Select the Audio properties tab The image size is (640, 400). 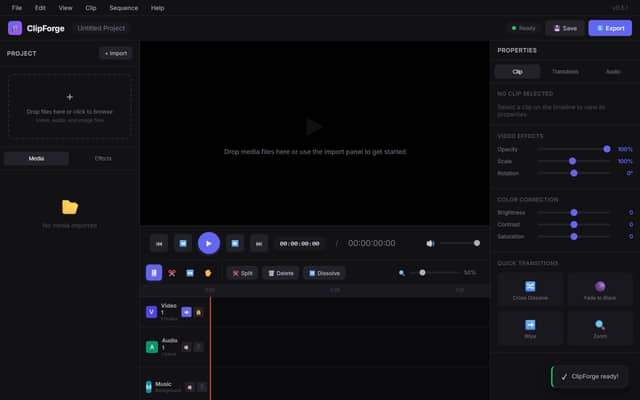[613, 72]
